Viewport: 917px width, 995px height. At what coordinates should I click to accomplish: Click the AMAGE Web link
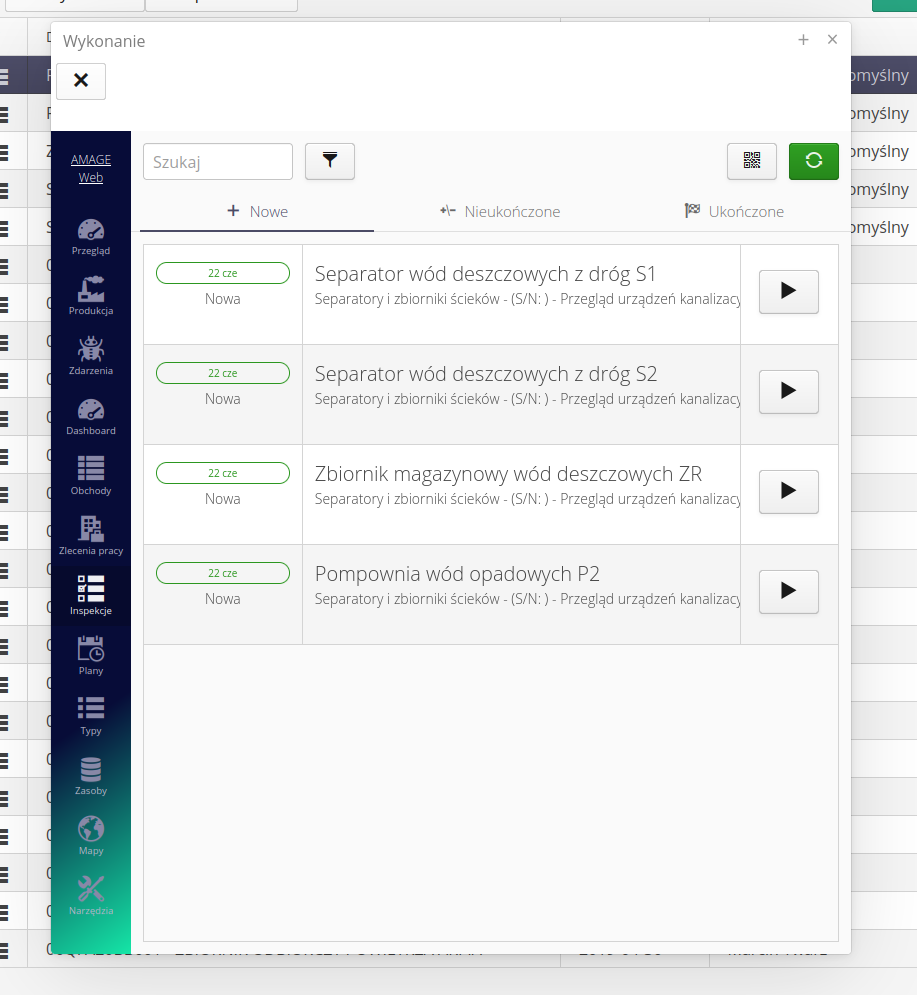(x=91, y=169)
